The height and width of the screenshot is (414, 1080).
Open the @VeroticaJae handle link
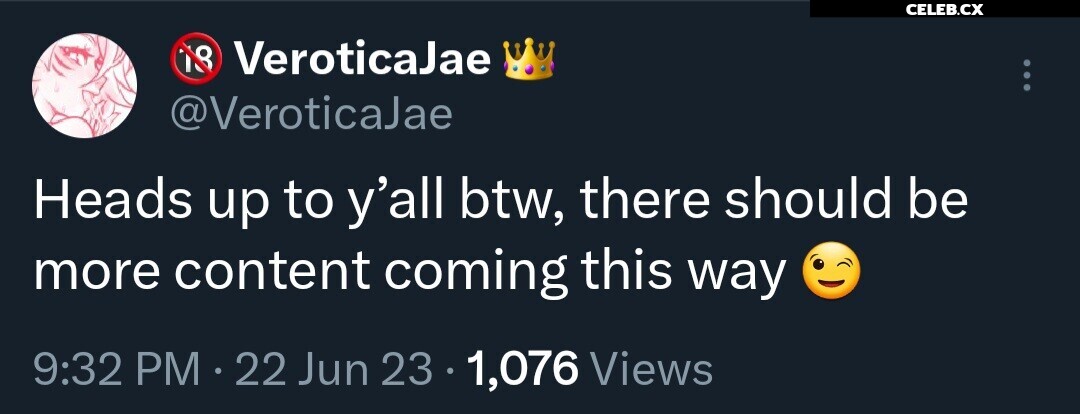tap(311, 114)
